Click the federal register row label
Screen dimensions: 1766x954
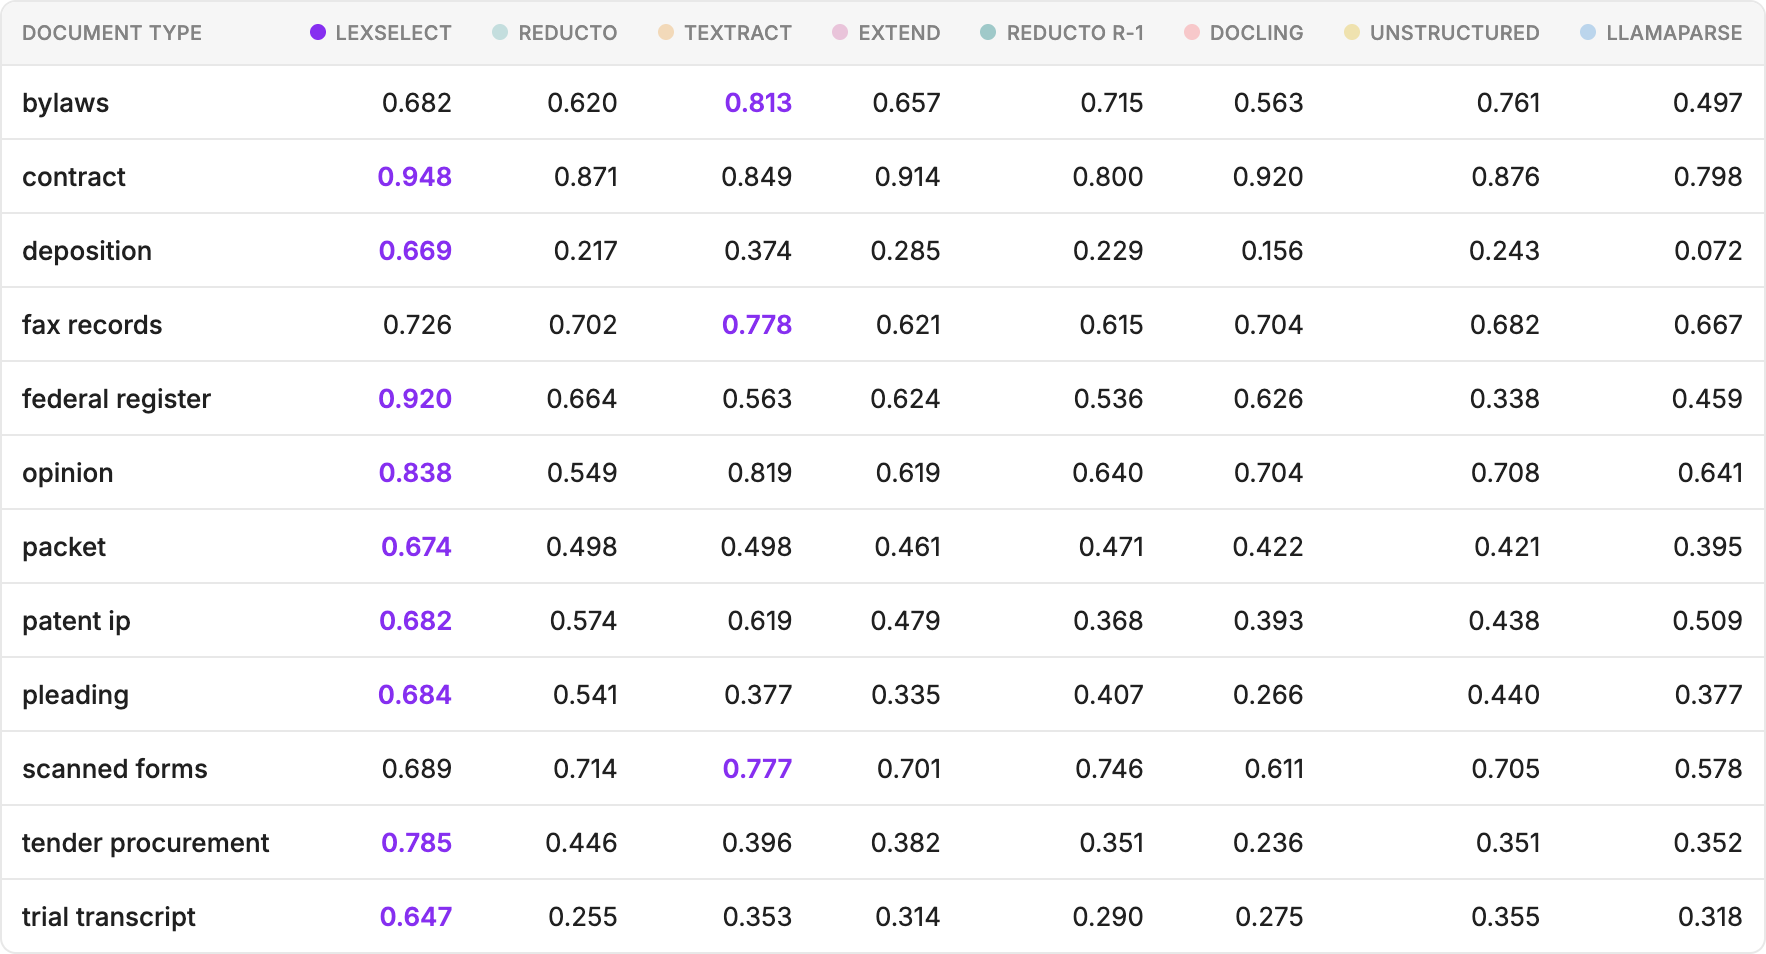[x=116, y=399]
